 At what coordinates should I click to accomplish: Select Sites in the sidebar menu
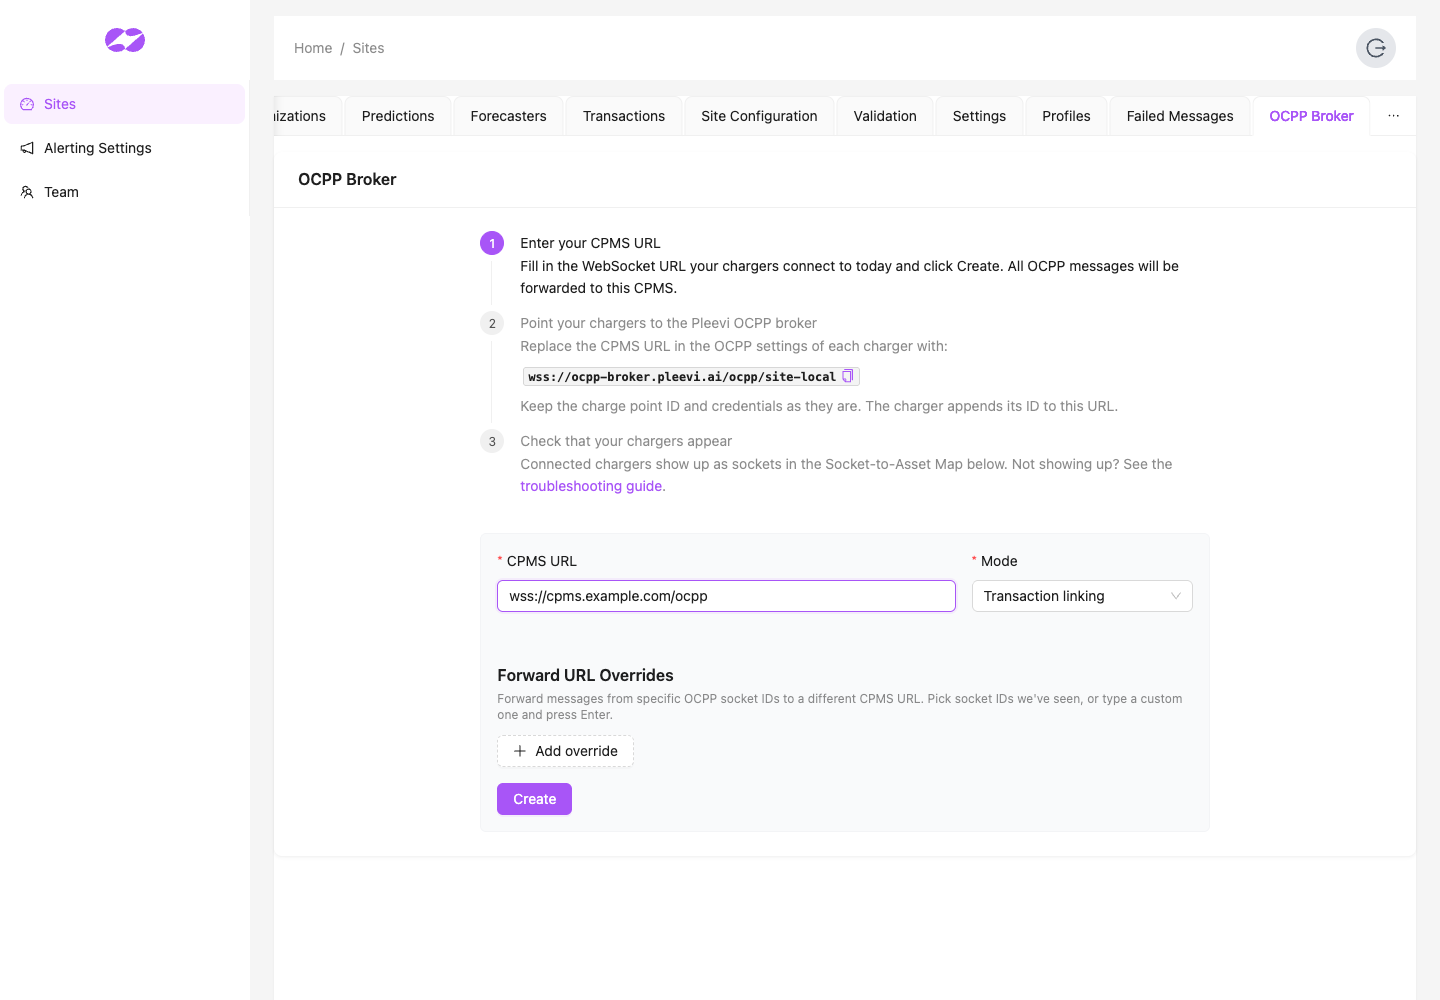[x=124, y=104]
